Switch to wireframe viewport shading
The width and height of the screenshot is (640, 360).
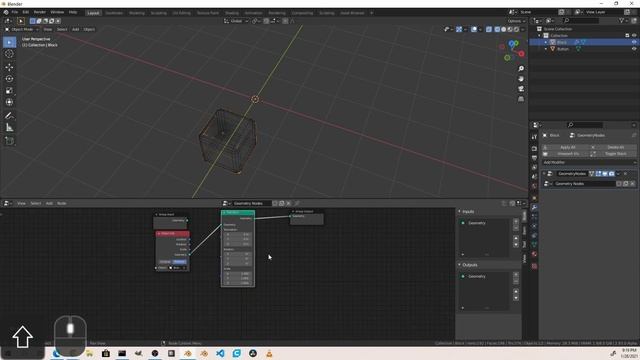497,29
